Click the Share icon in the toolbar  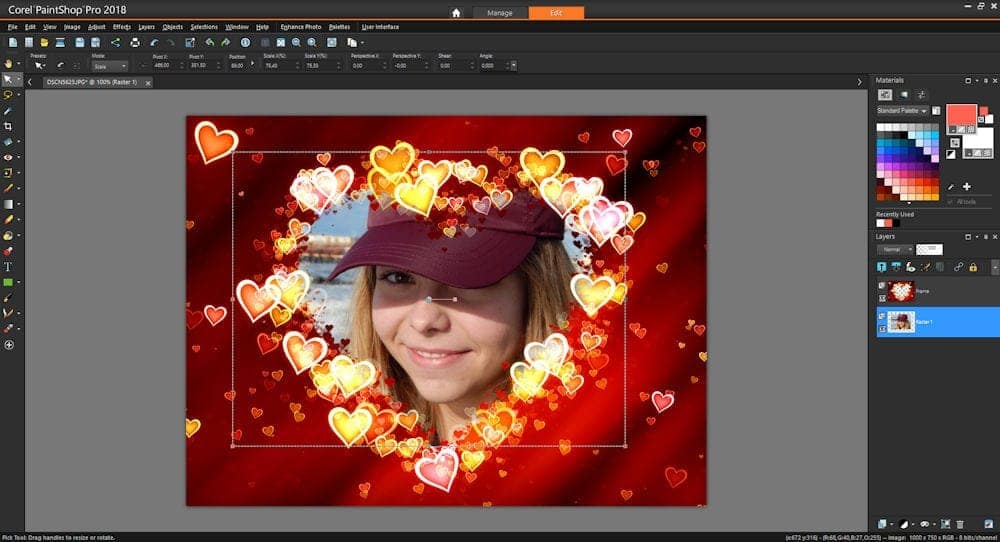[115, 43]
